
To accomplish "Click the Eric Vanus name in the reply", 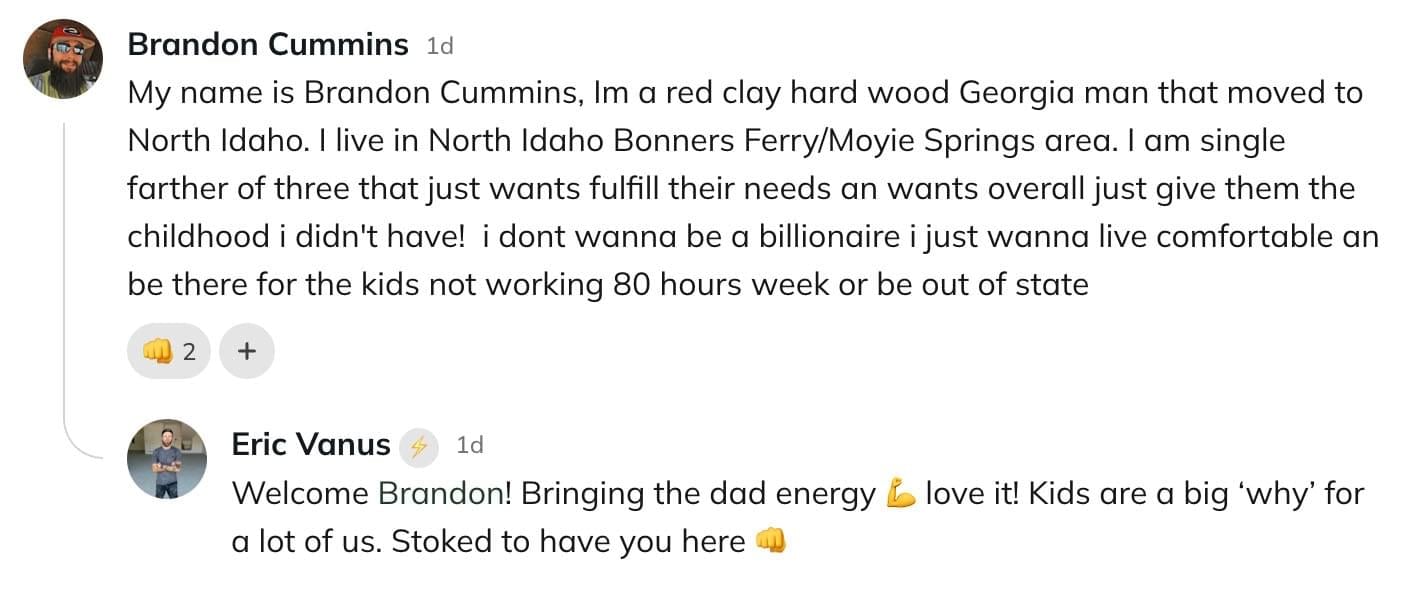I will coord(311,444).
